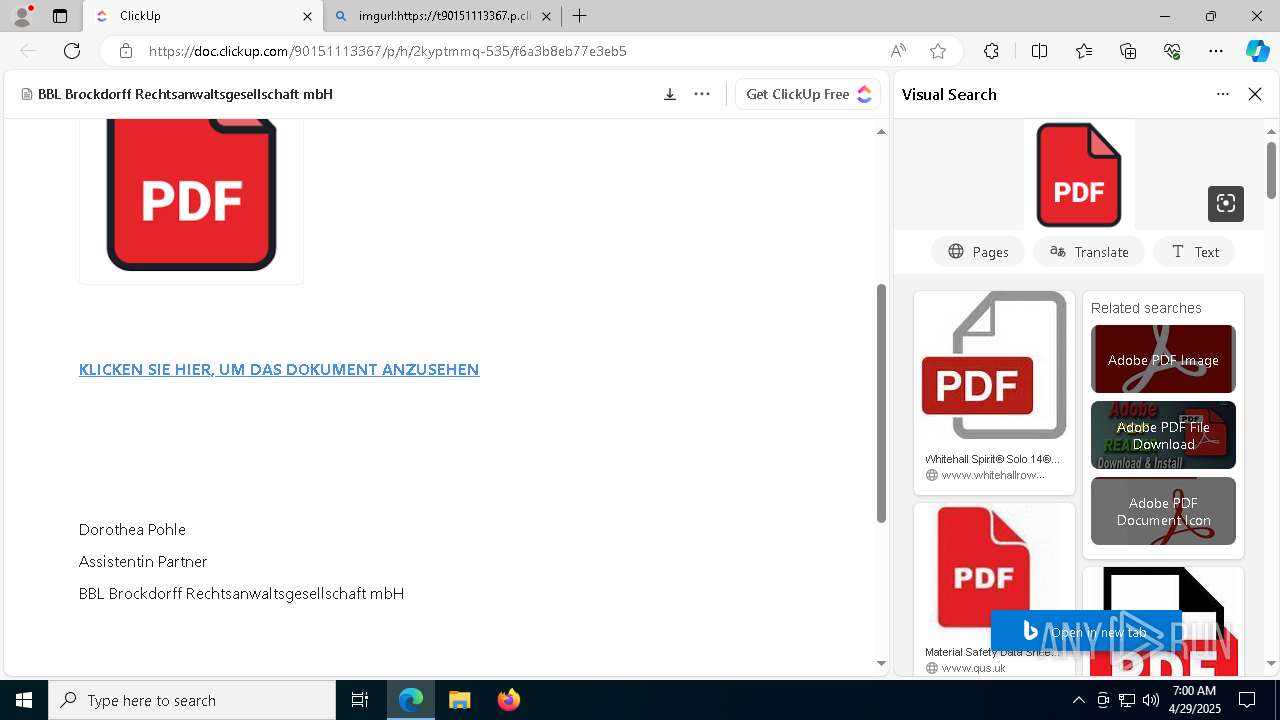Download the ClickUp document
1280x720 pixels.
(670, 94)
